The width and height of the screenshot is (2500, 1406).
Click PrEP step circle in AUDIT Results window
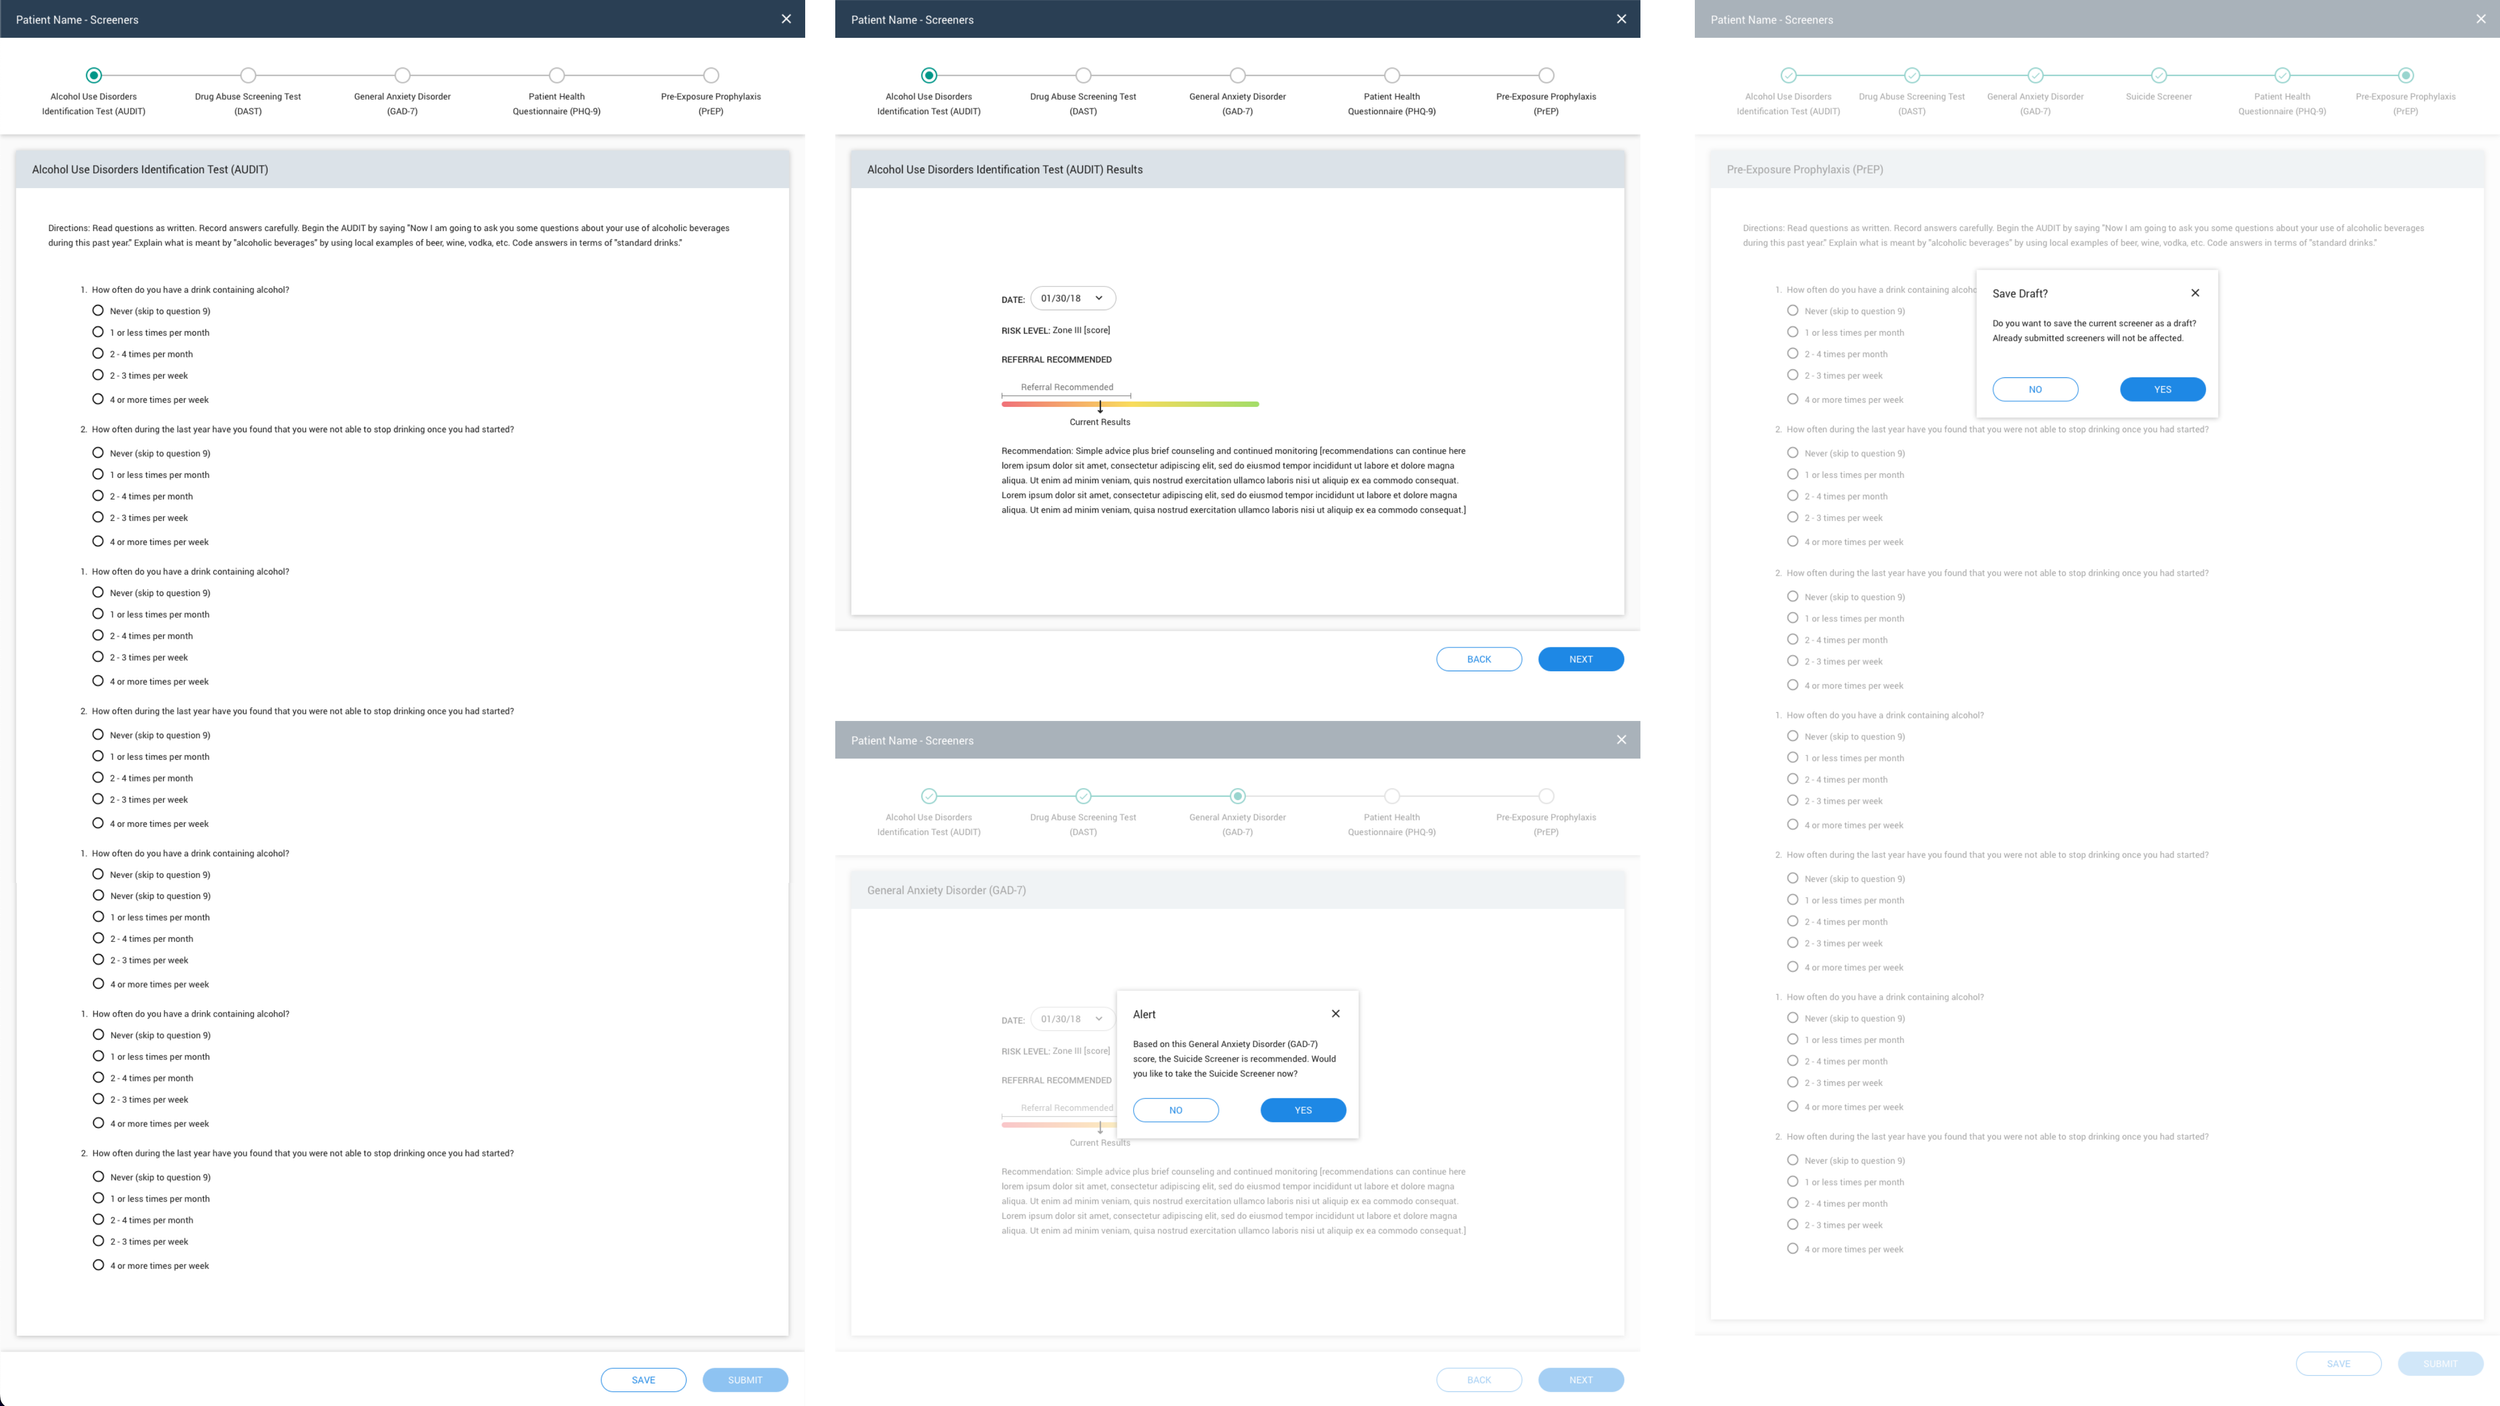tap(1546, 75)
